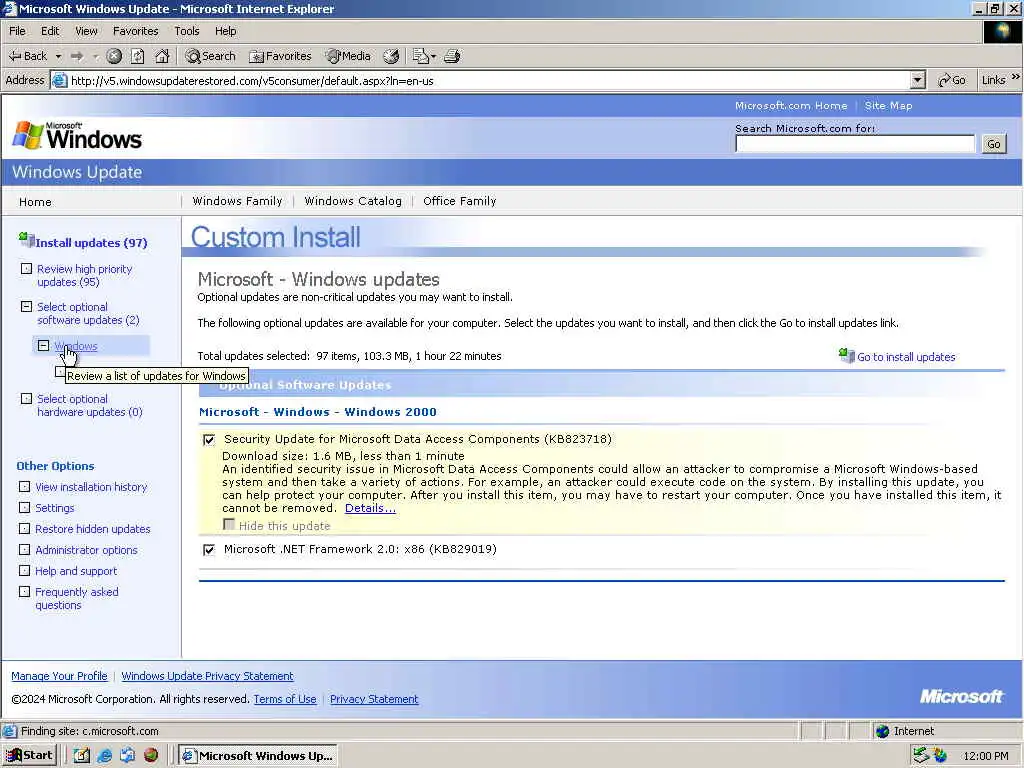
Task: Open the Terms of Use link
Action: point(285,699)
